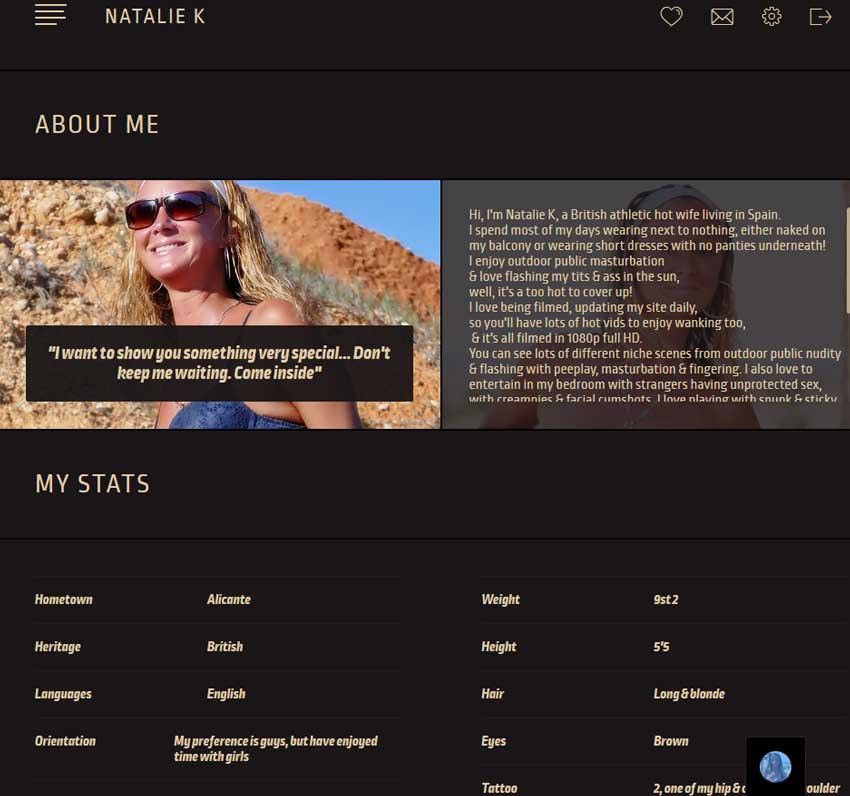Open the gear settings icon
This screenshot has height=796, width=850.
coord(771,17)
